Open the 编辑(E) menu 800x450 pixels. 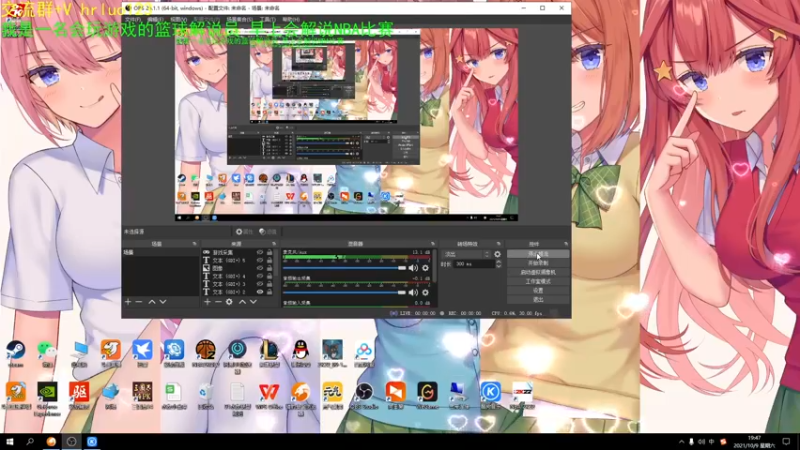pyautogui.click(x=155, y=19)
